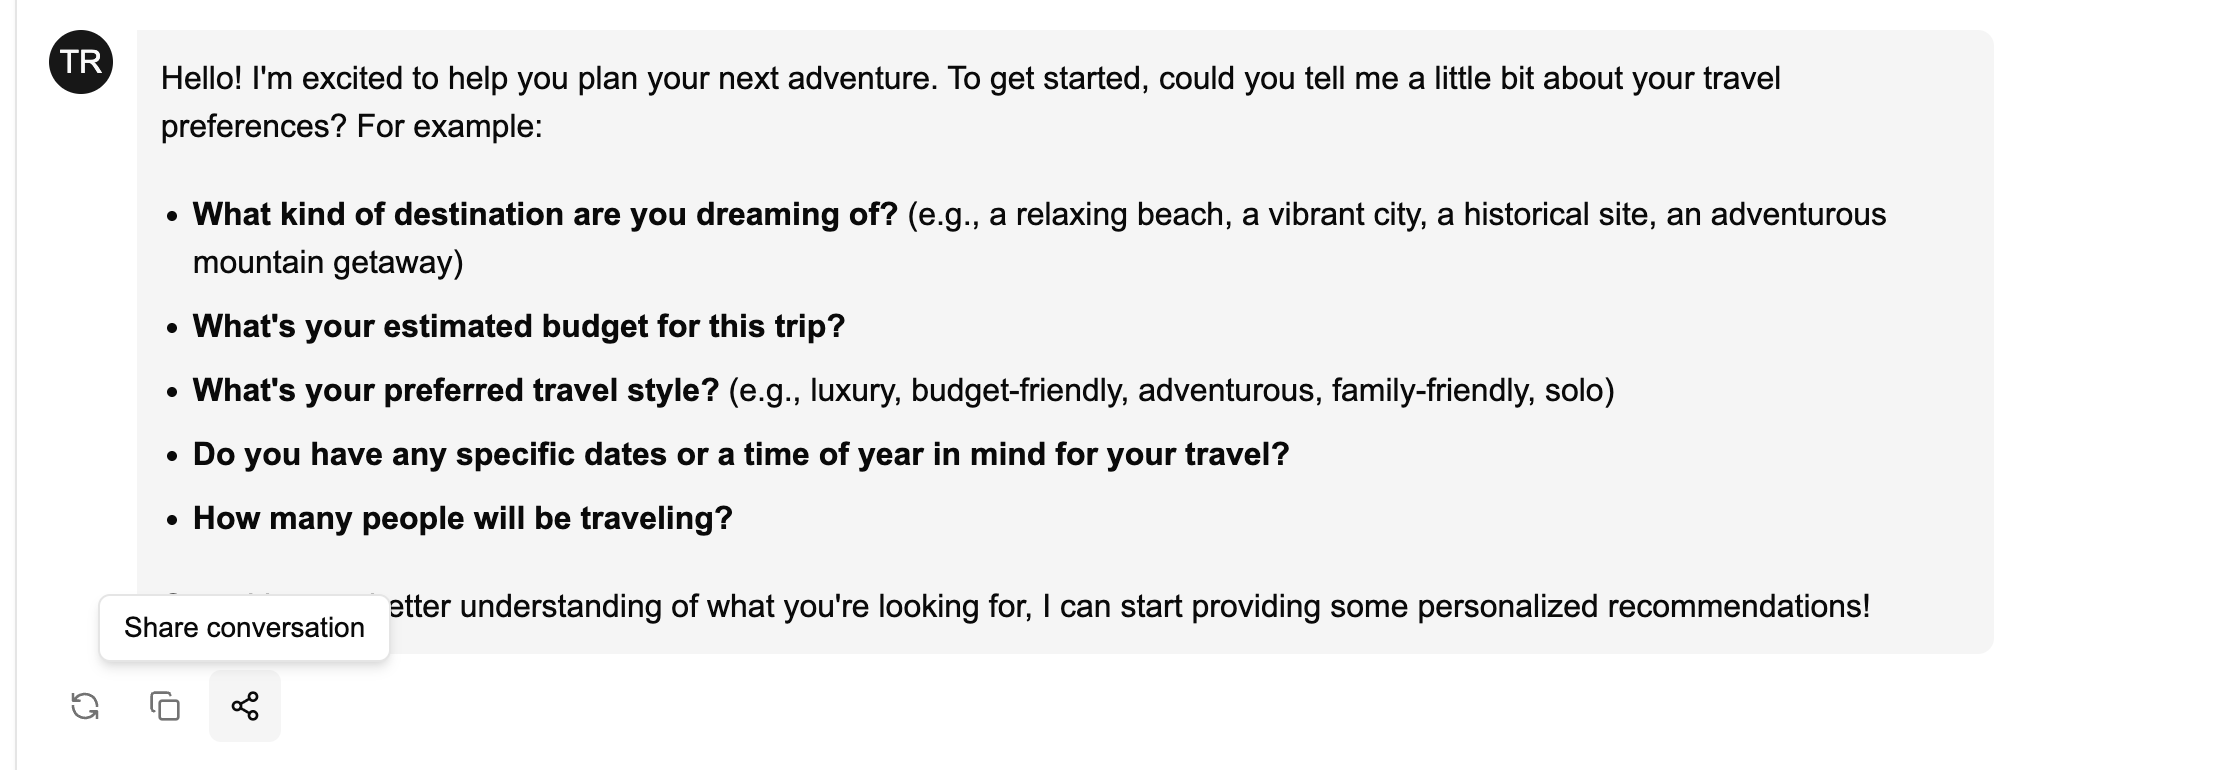Screen dimensions: 2236x770
Task: Click the share conversation icon
Action: click(245, 707)
